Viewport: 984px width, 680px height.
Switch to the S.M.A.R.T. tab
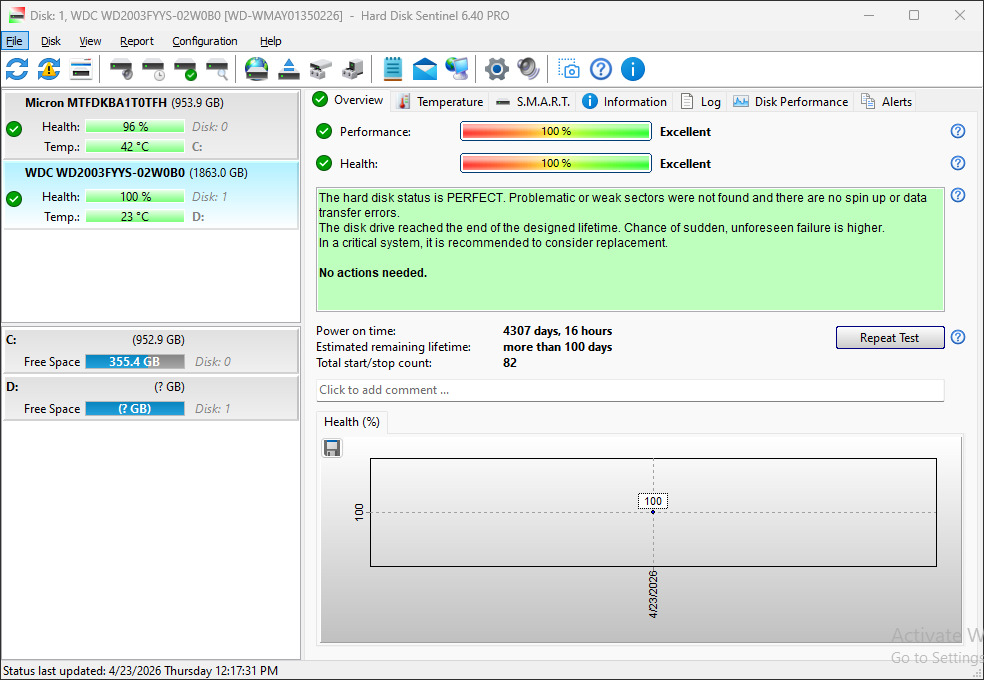532,102
